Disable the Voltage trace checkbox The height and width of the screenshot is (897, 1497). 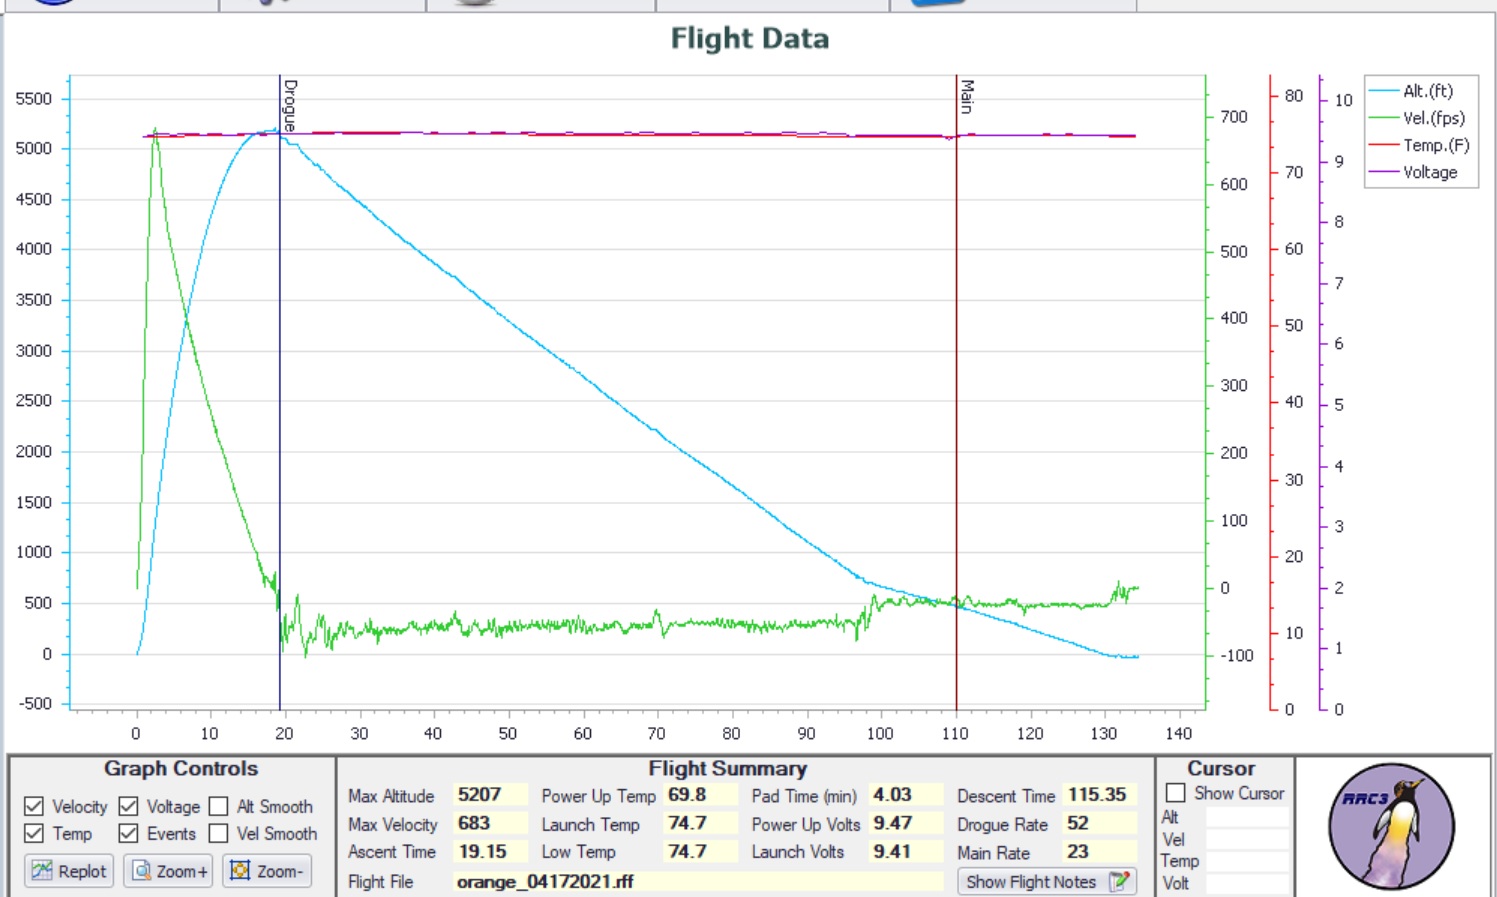click(x=129, y=806)
